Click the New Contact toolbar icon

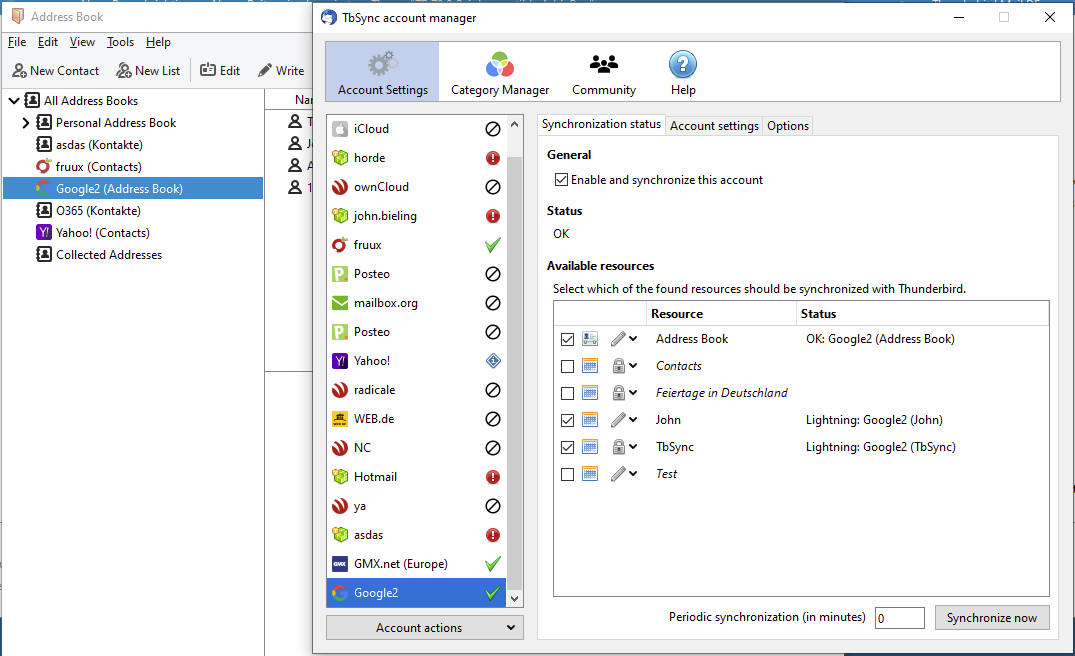[x=20, y=71]
